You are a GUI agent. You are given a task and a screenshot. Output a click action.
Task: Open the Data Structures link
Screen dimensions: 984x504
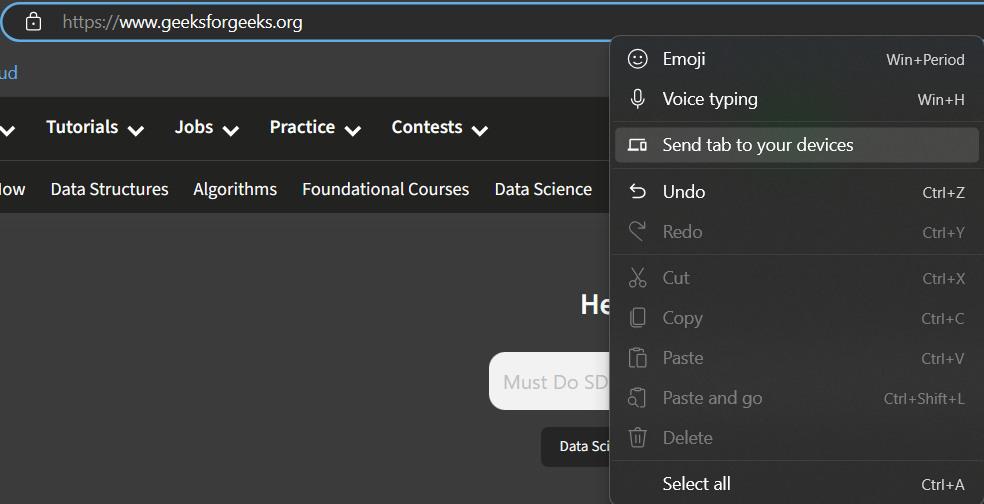click(109, 189)
